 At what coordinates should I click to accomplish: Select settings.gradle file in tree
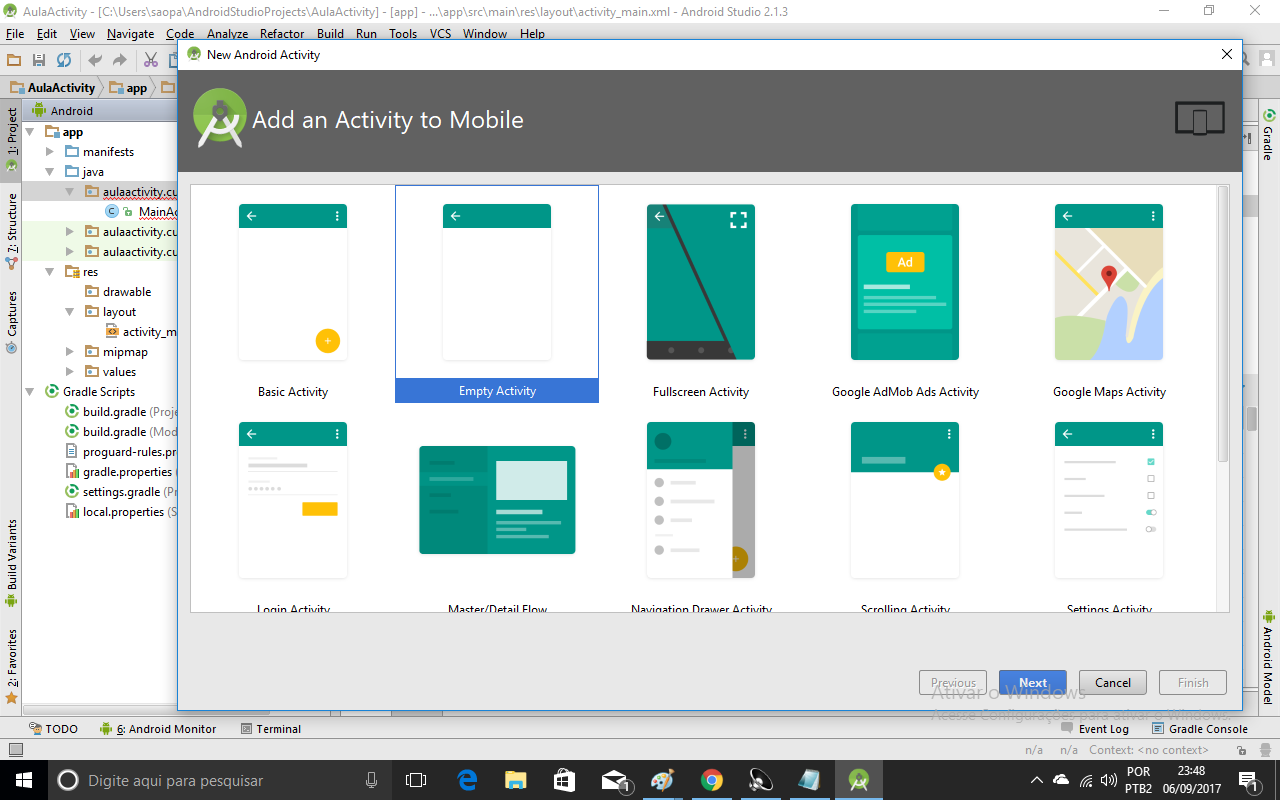click(x=121, y=492)
